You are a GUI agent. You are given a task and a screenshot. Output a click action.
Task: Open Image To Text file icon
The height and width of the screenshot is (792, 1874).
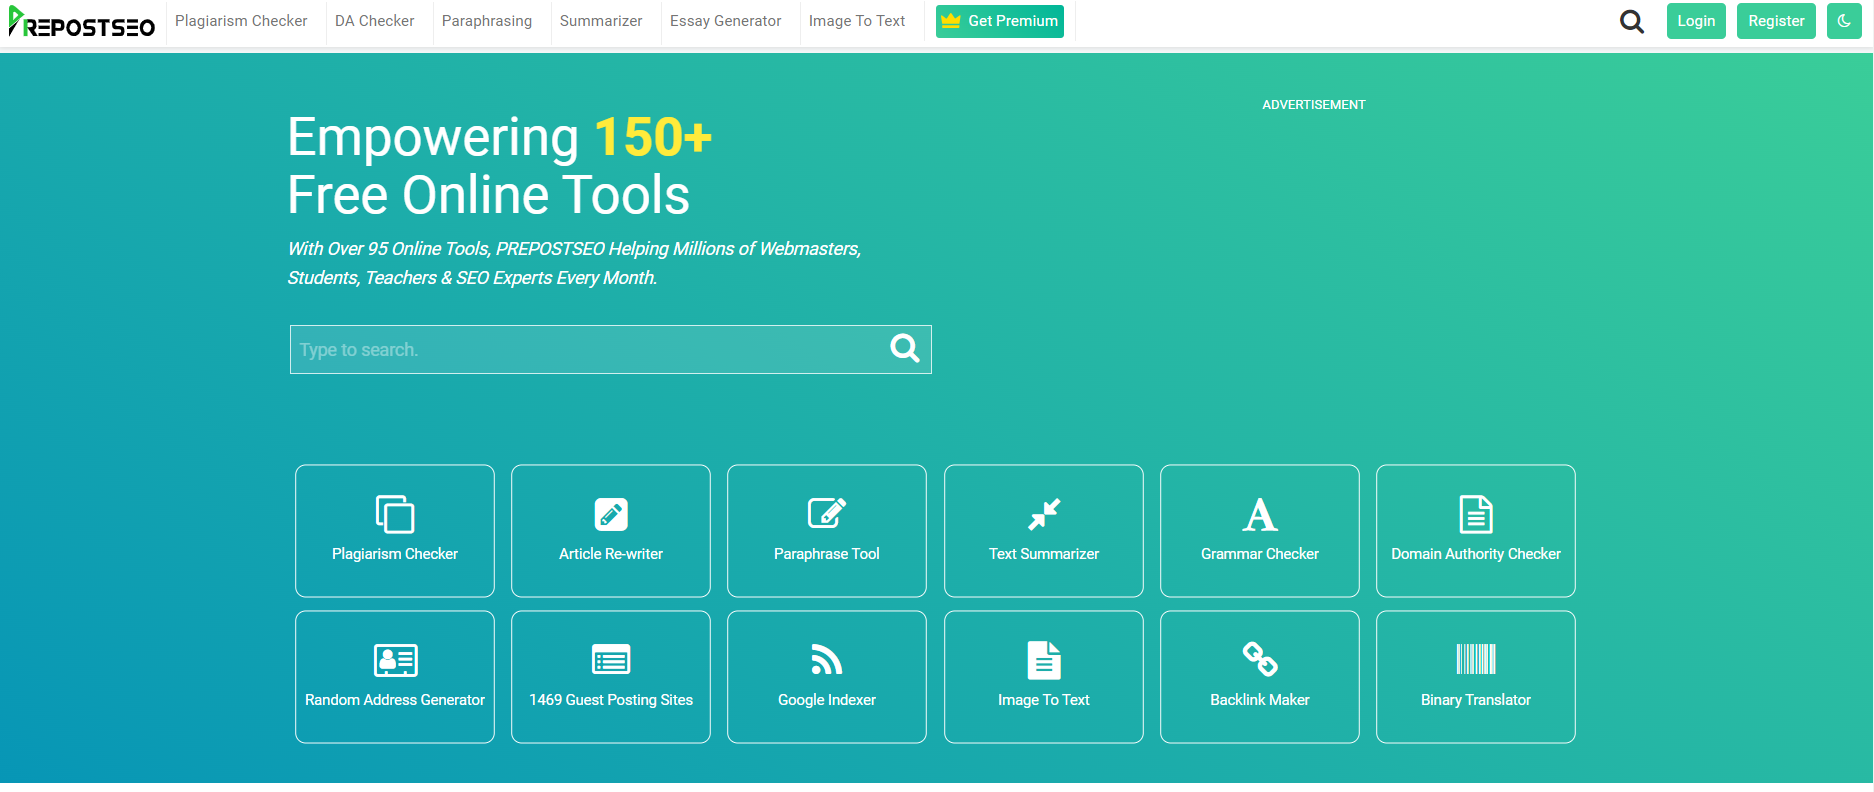point(1044,660)
